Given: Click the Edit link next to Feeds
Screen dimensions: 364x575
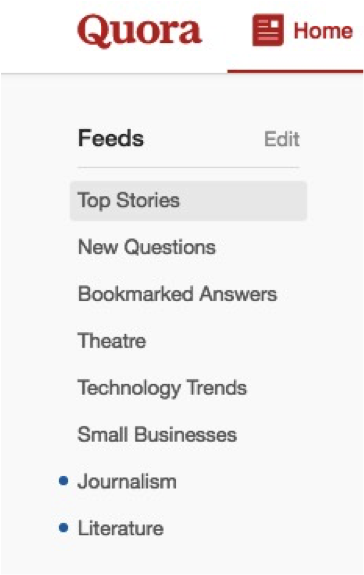Looking at the screenshot, I should 282,139.
